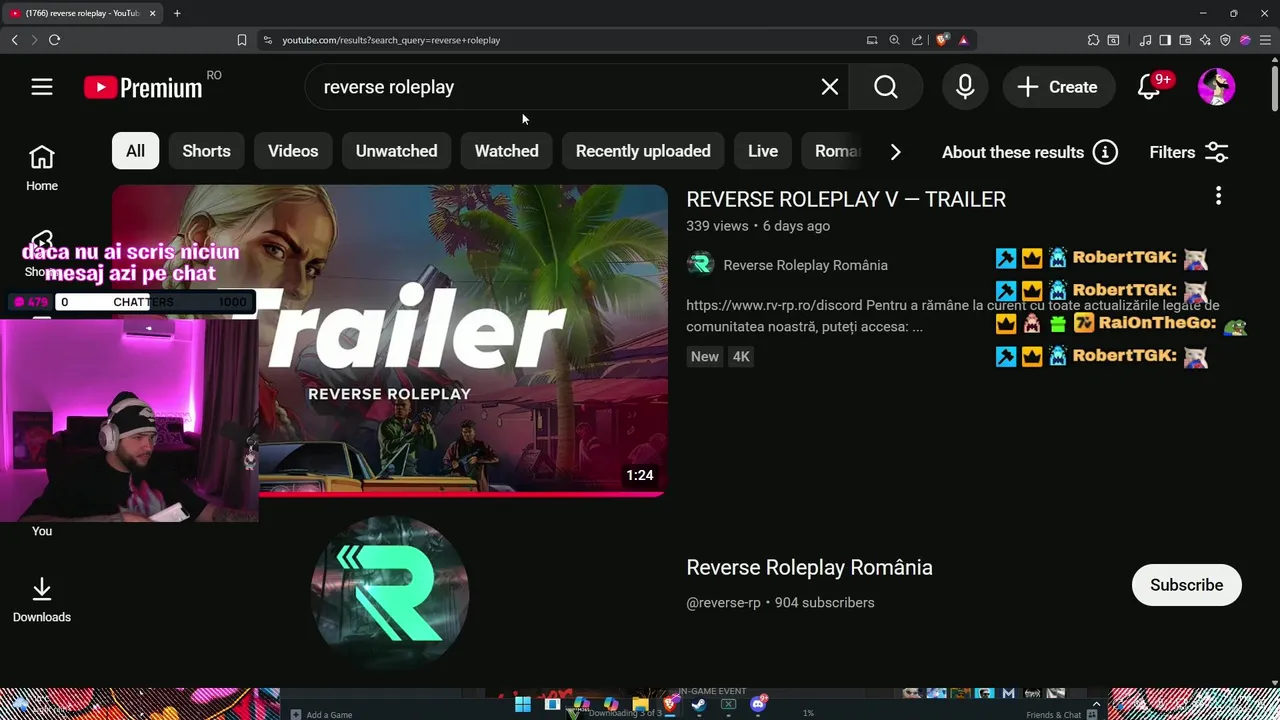Open the search Filters panel

(x=1189, y=152)
